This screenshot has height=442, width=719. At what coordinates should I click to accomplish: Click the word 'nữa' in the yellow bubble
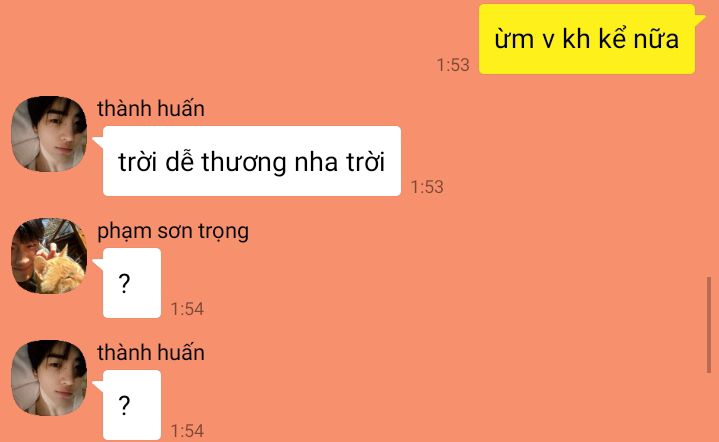(x=656, y=39)
